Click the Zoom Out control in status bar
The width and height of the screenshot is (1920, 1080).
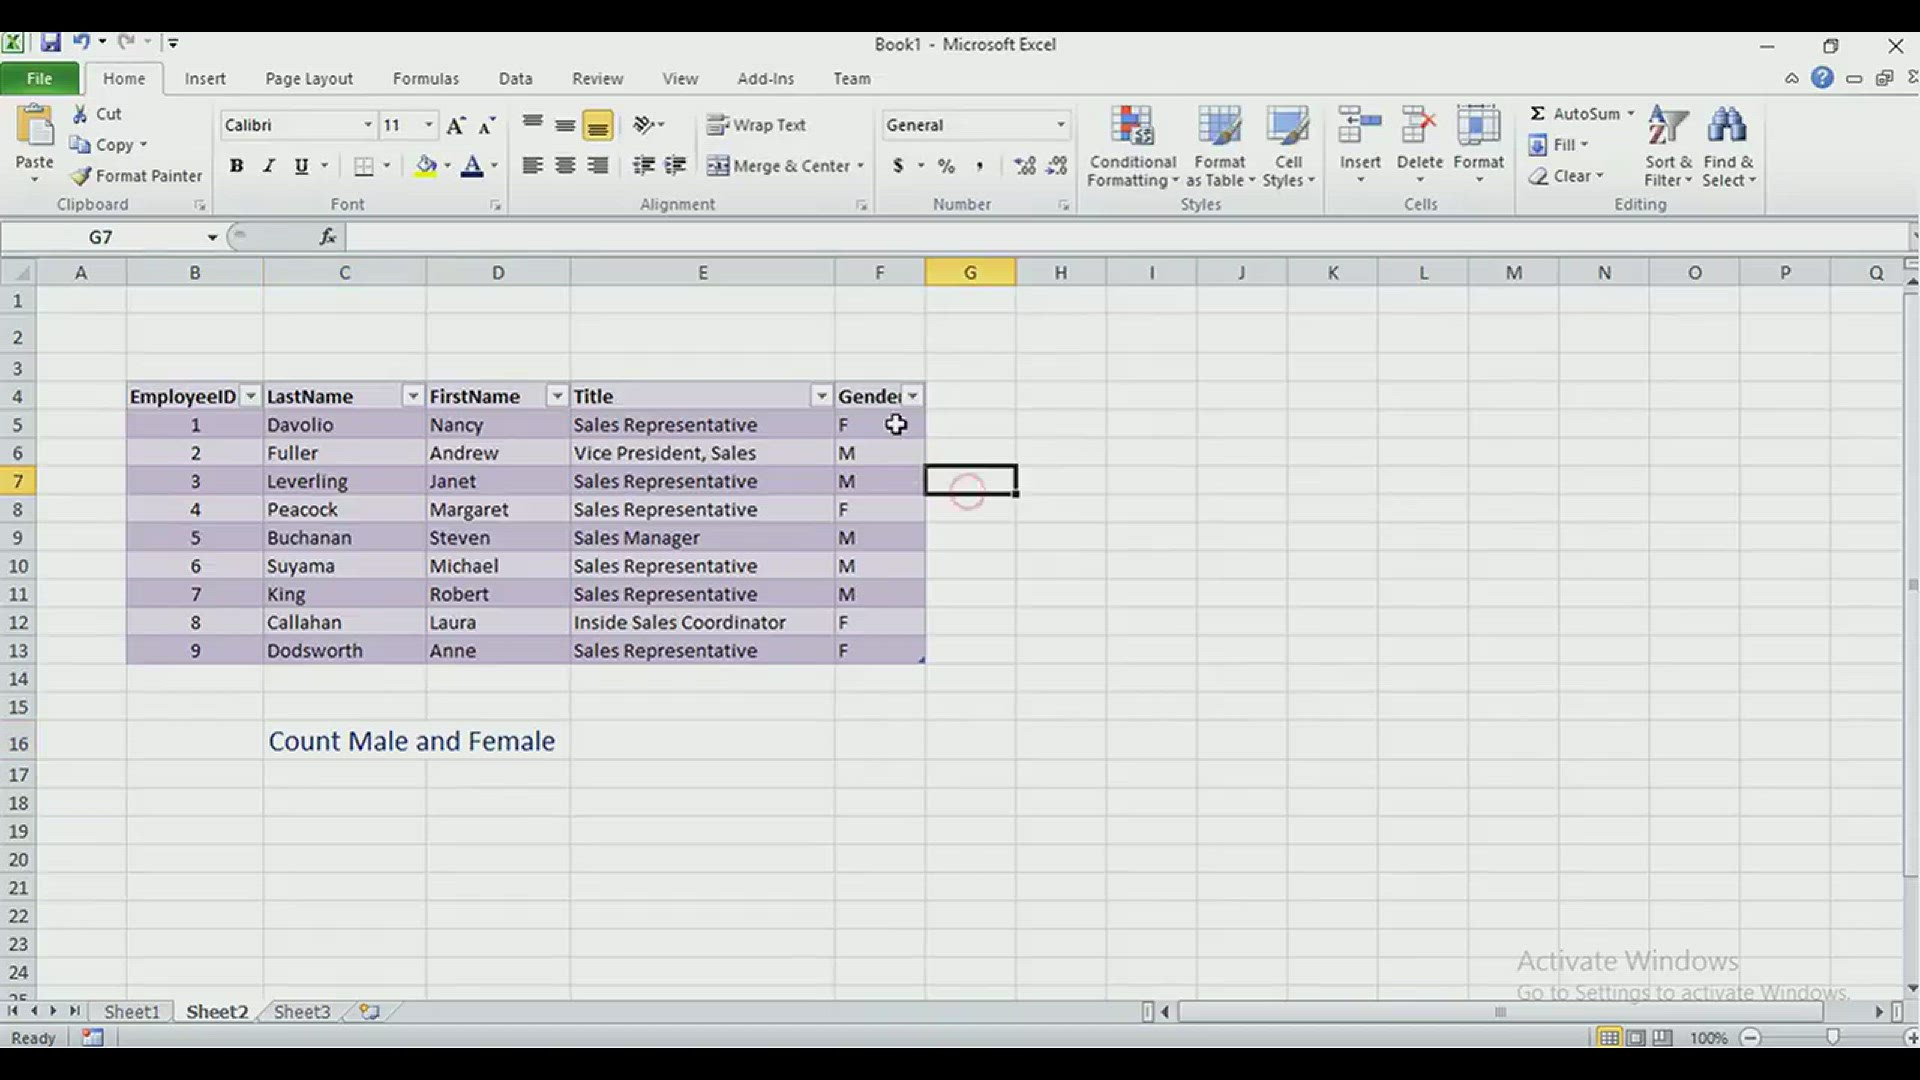pyautogui.click(x=1752, y=1038)
